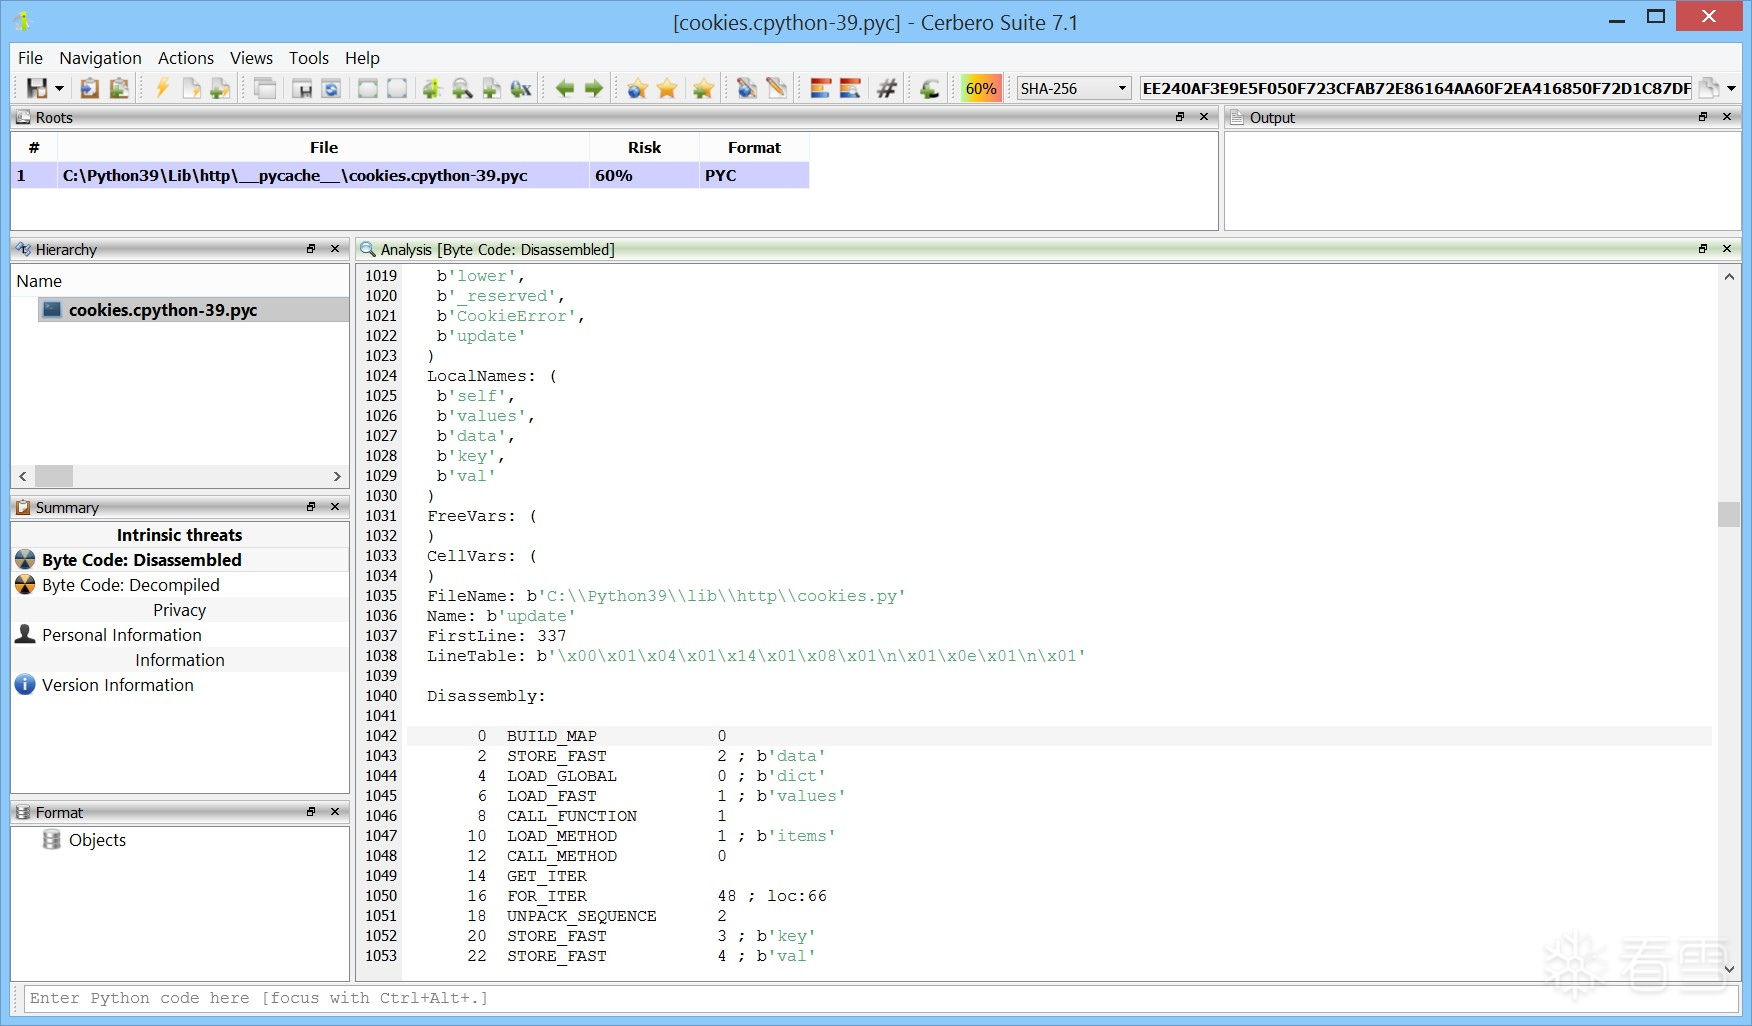Close the Summary panel

pos(335,507)
